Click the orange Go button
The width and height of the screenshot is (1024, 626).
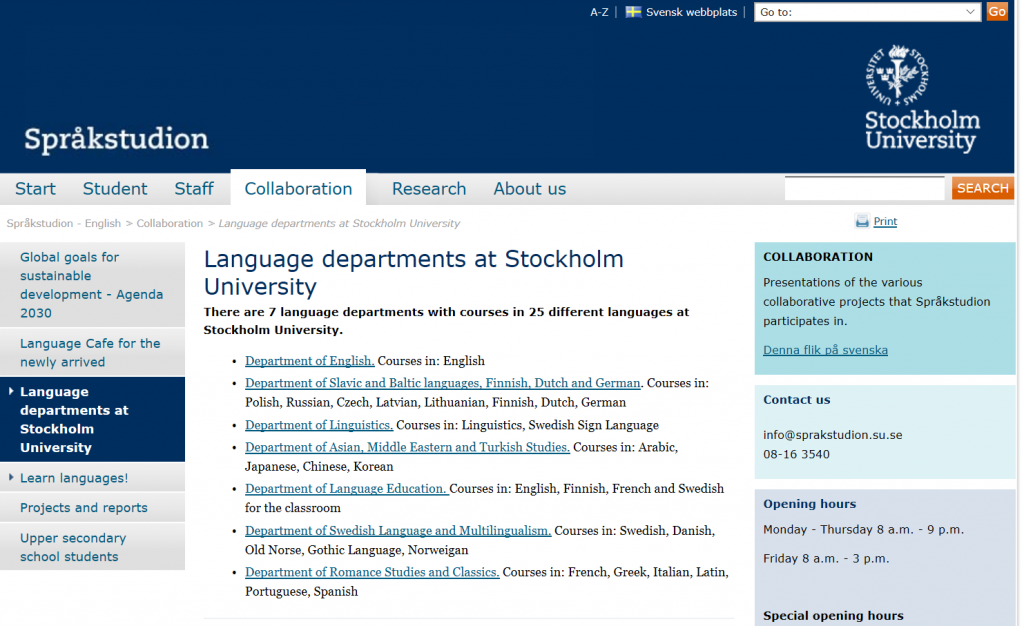tap(997, 12)
